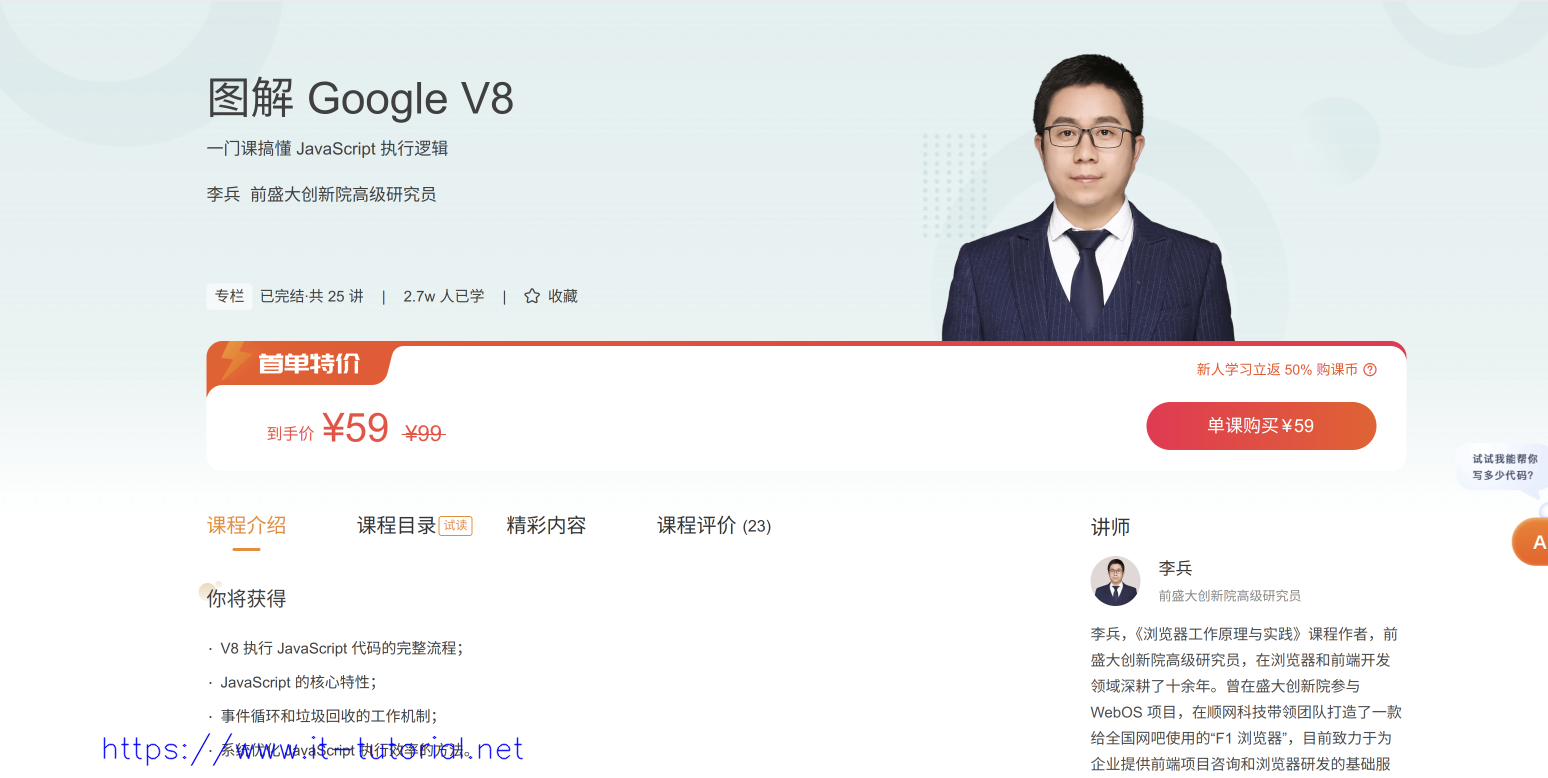This screenshot has height=778, width=1548.
Task: Click the 已完结·共 25 讲 text
Action: [312, 296]
